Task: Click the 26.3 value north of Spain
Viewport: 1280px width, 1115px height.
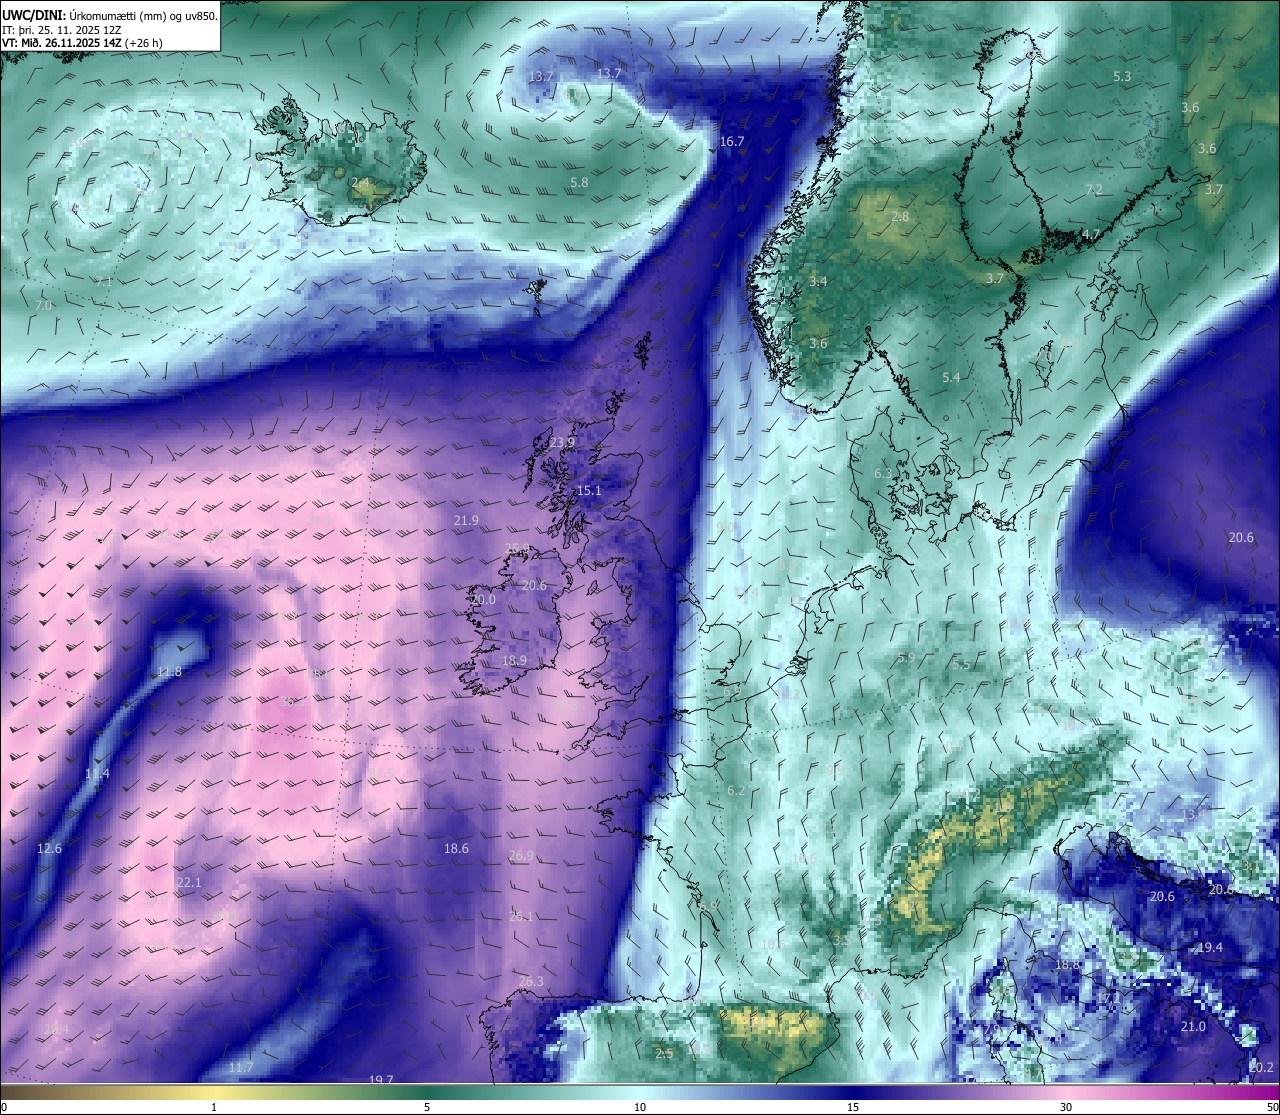Action: click(x=531, y=982)
